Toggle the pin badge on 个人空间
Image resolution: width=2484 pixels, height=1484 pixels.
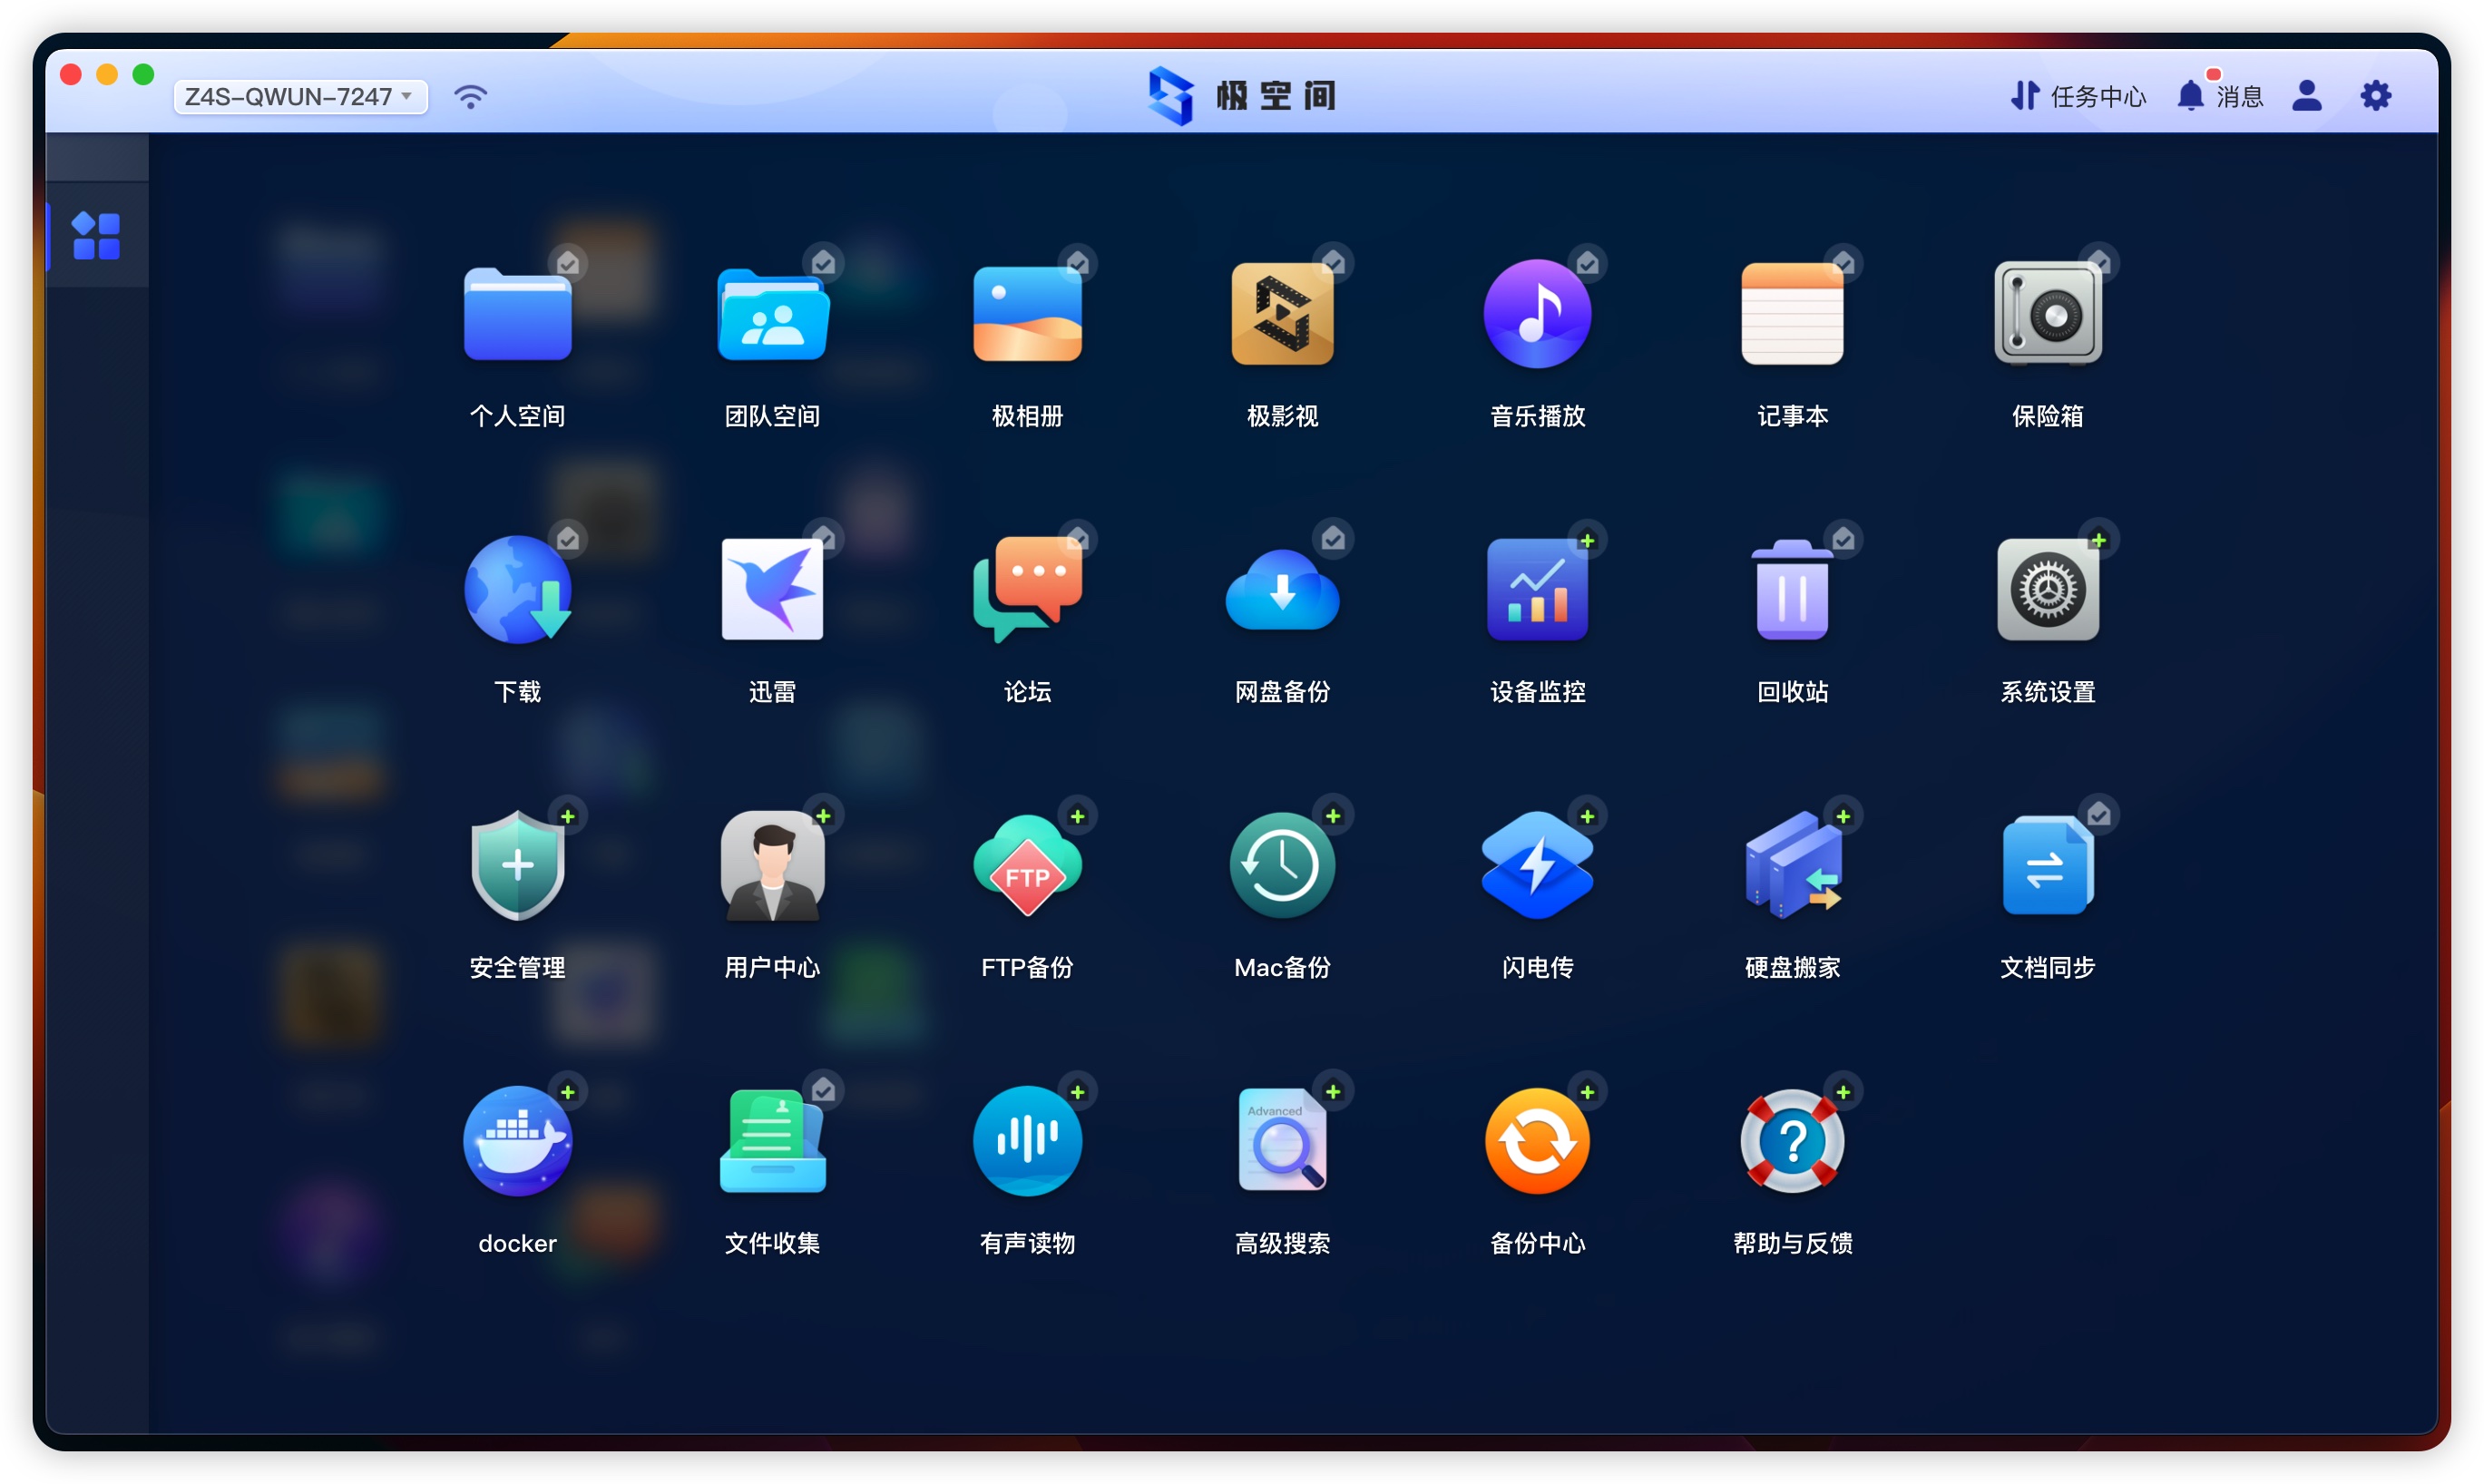pos(568,264)
